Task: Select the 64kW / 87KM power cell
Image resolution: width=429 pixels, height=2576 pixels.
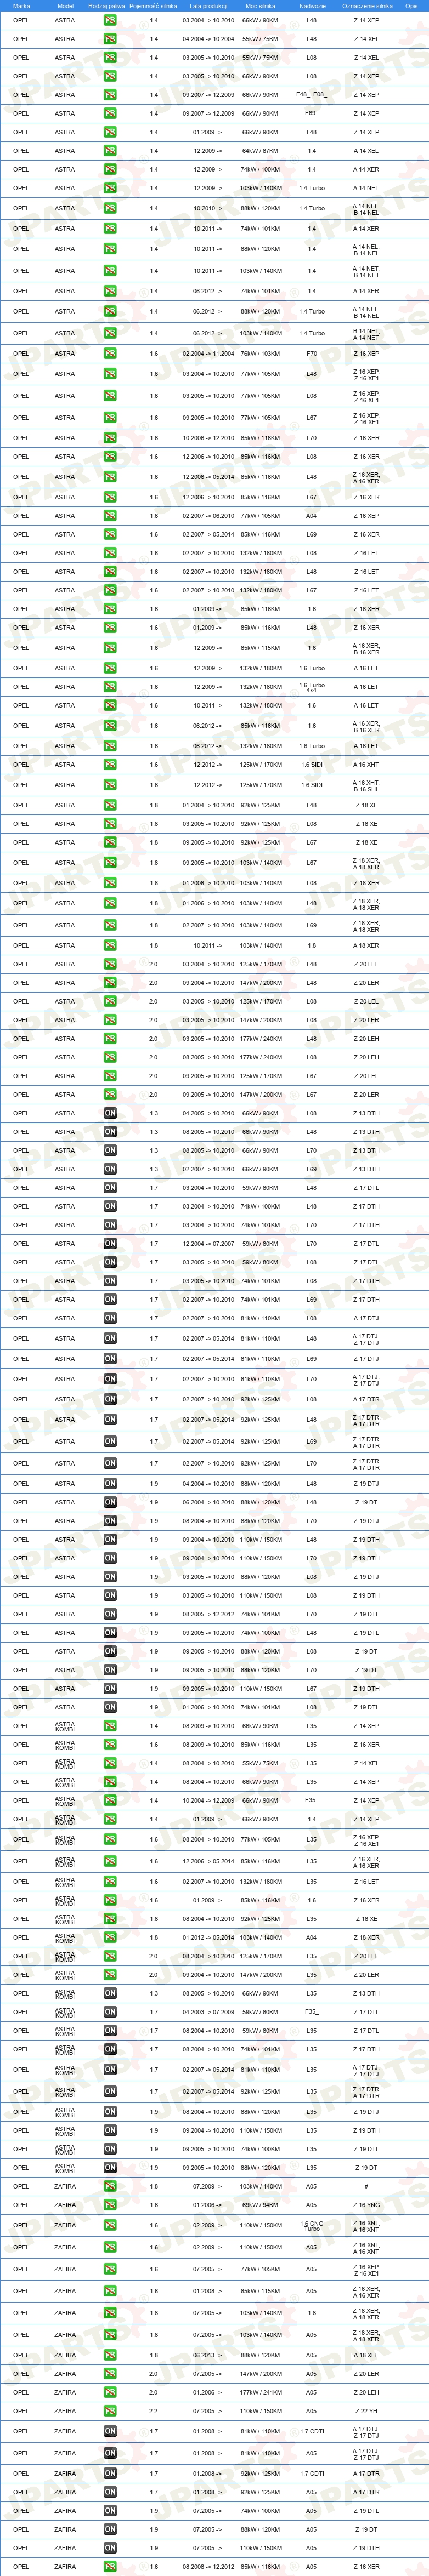Action: click(260, 151)
